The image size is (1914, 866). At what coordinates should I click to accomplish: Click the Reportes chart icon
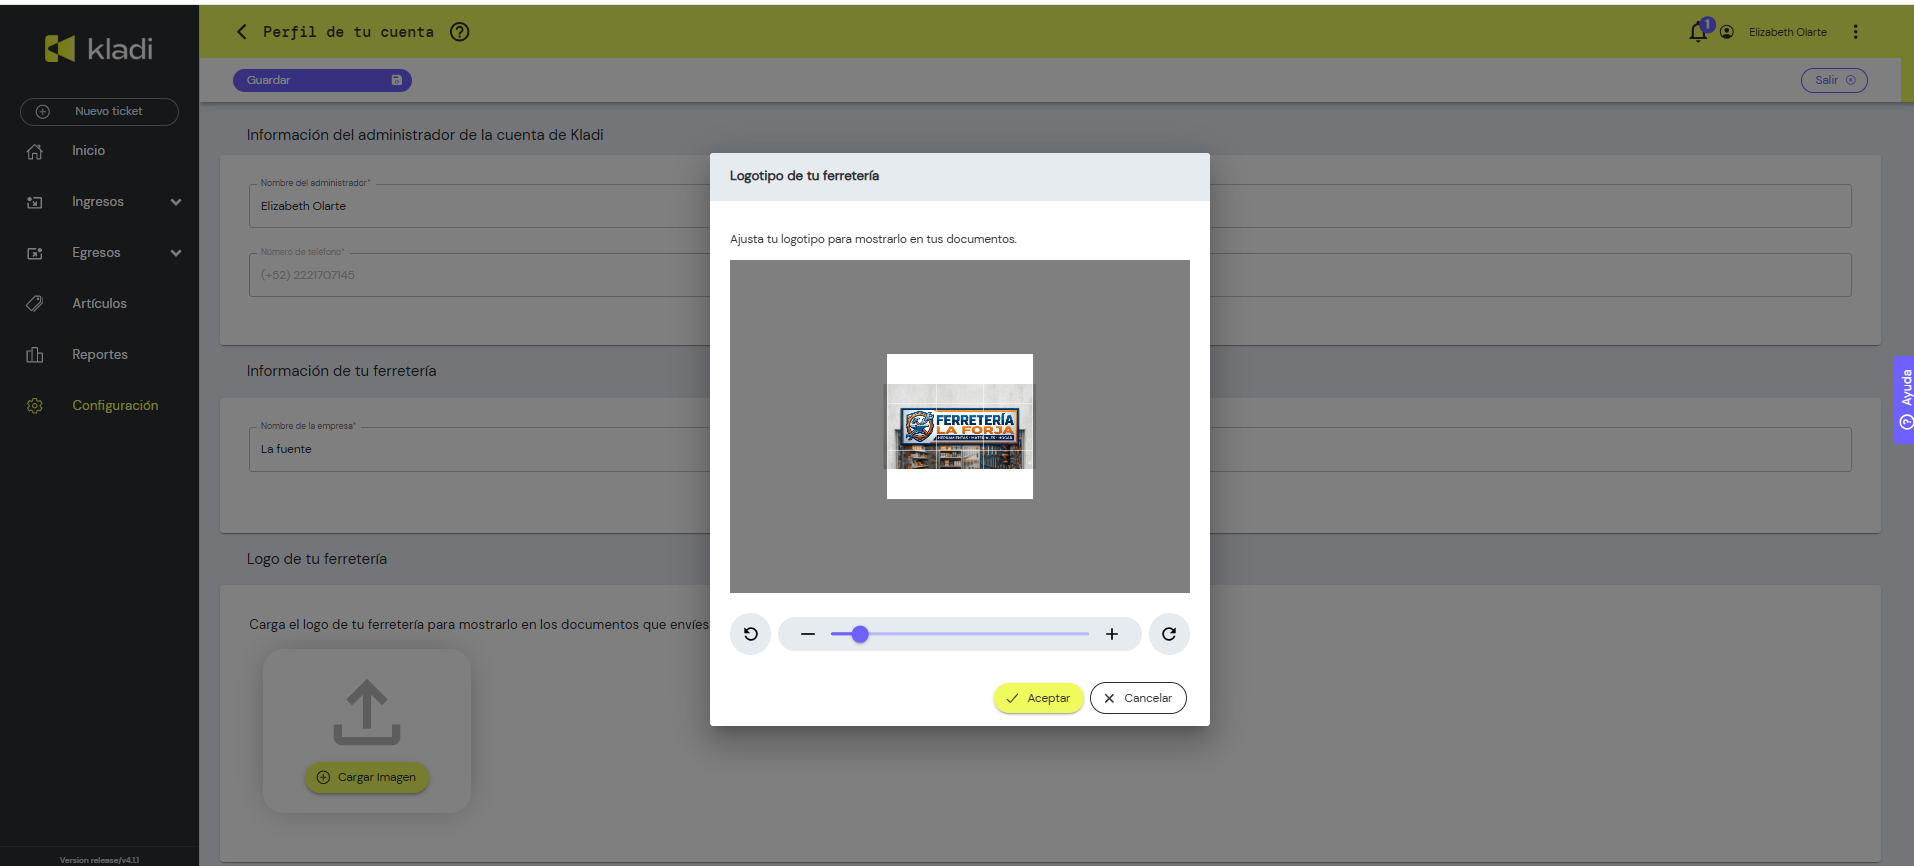tap(35, 355)
